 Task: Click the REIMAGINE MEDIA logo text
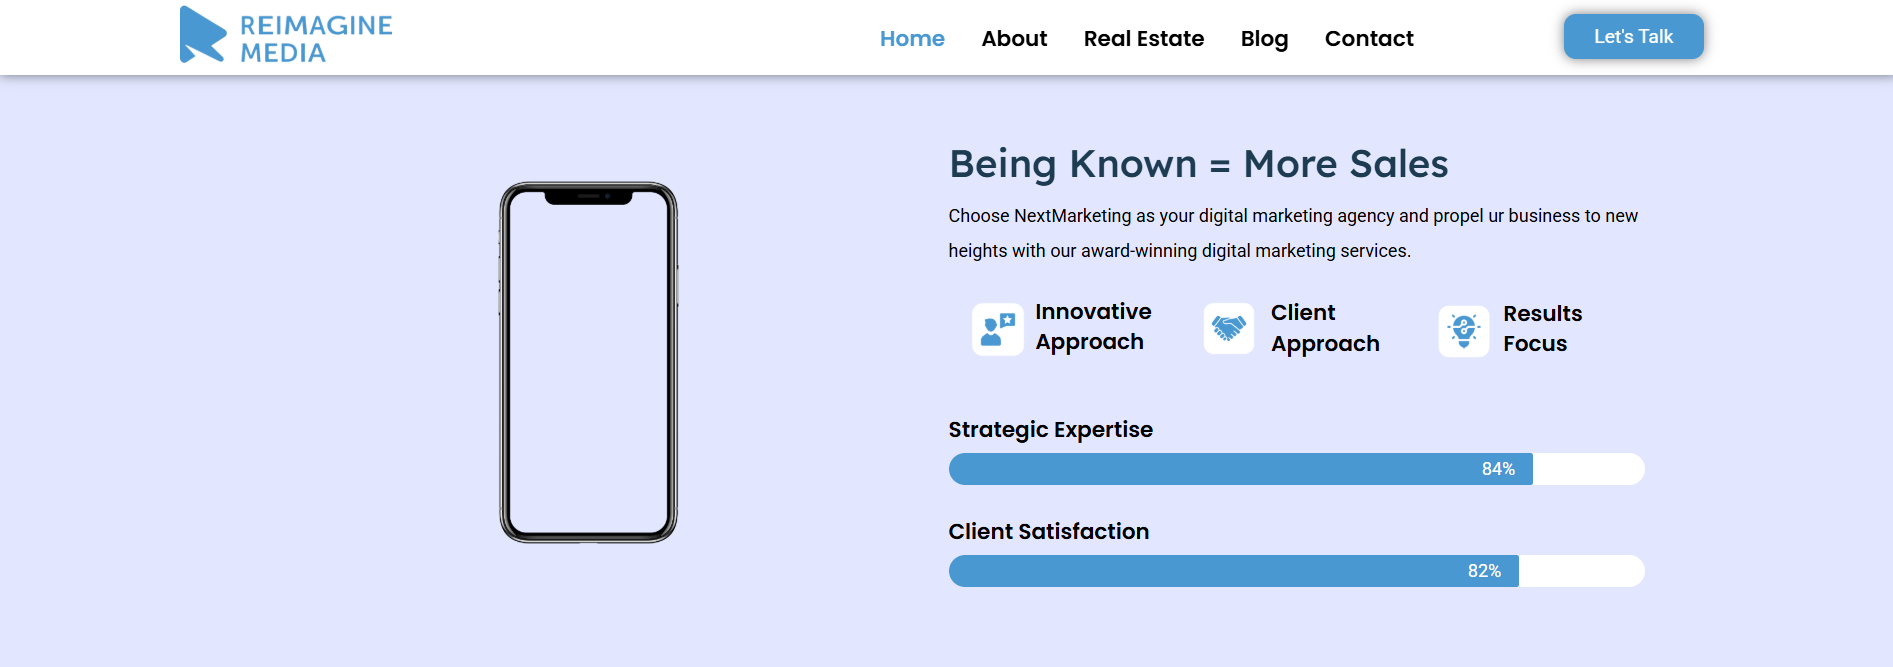point(316,39)
